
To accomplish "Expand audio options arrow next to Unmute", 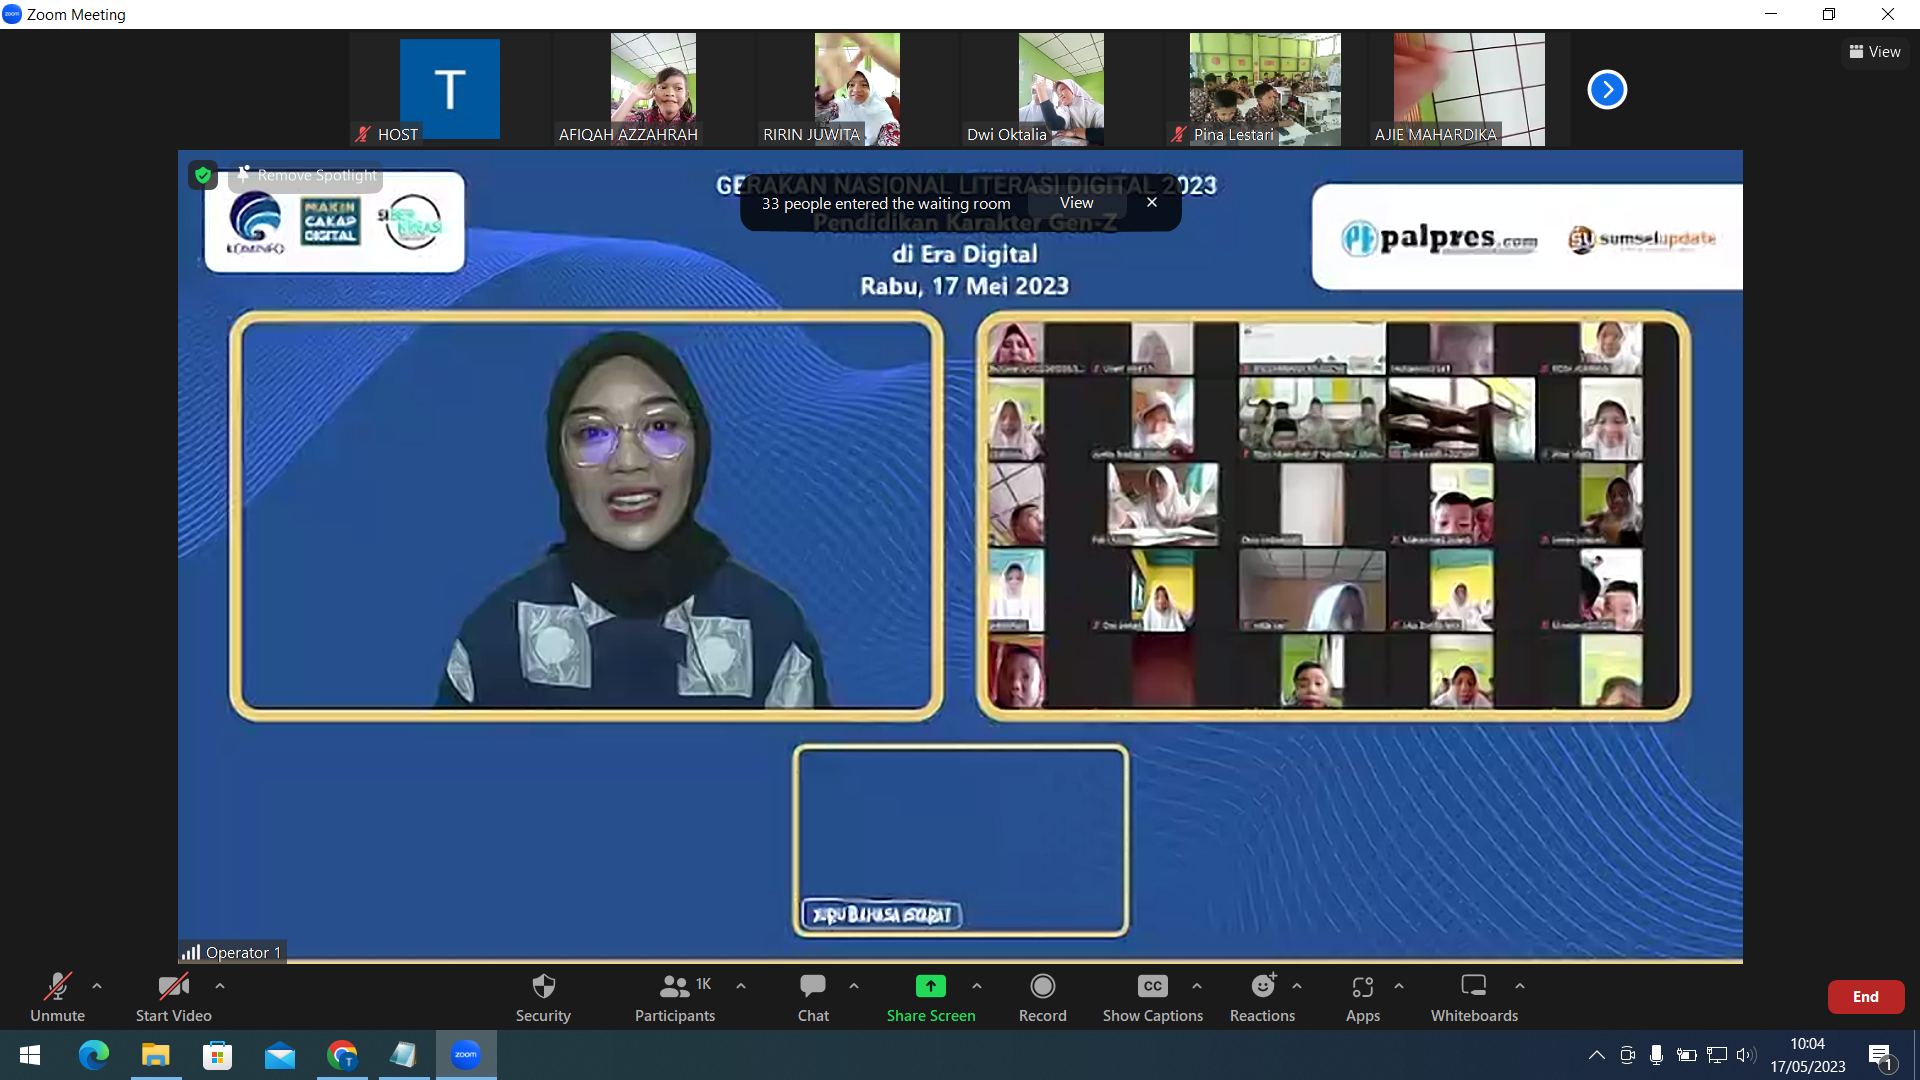I will coord(97,986).
